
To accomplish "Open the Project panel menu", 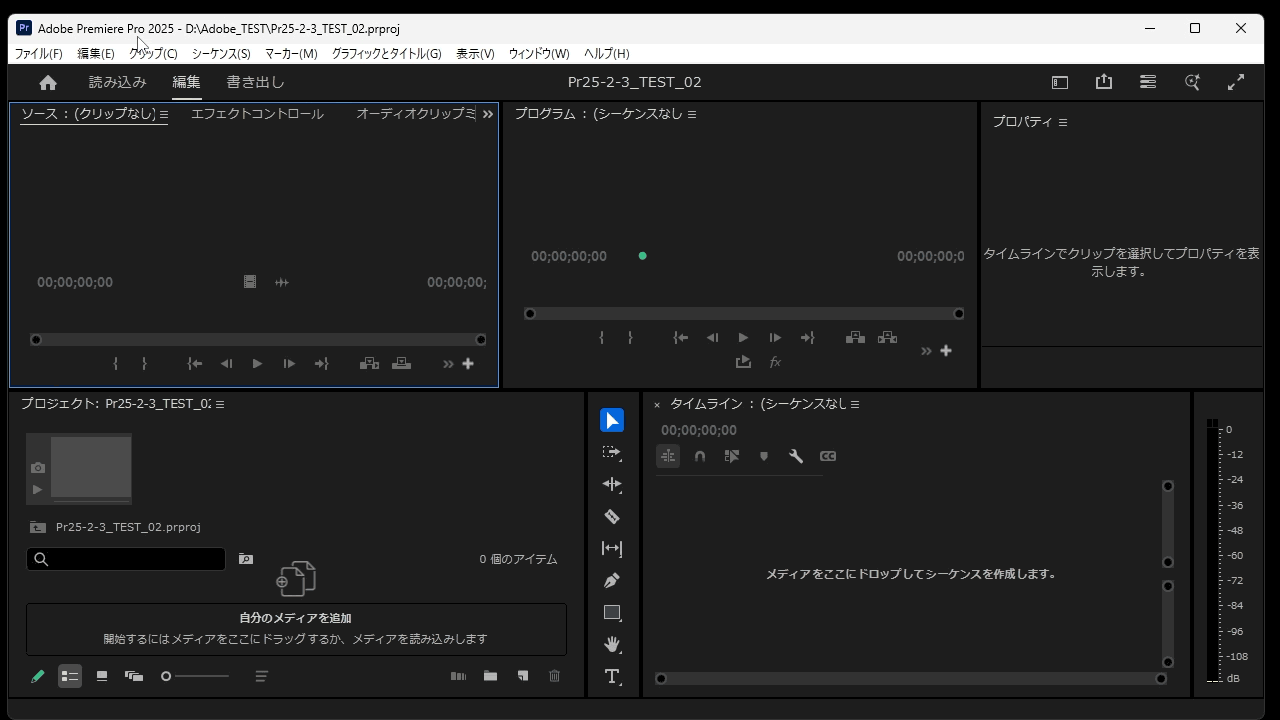I will coord(220,404).
